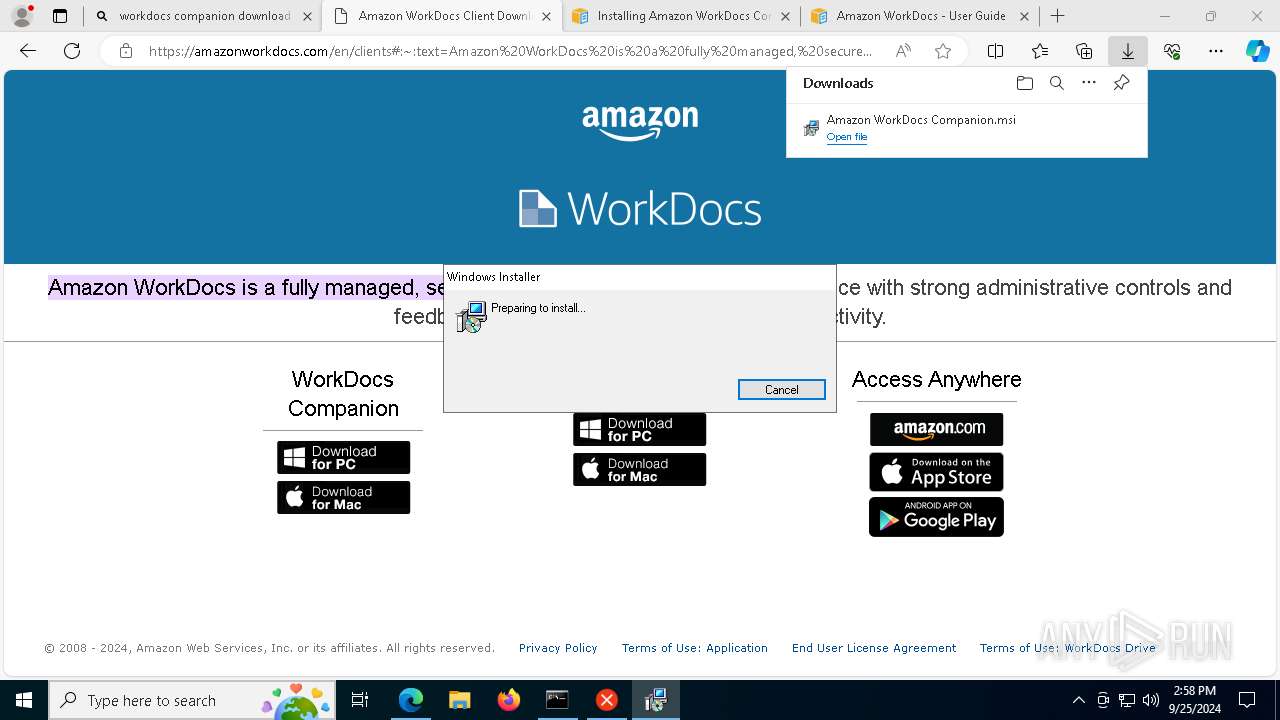Open the Windows Start menu
Screen dimensions: 1280x720
24,700
